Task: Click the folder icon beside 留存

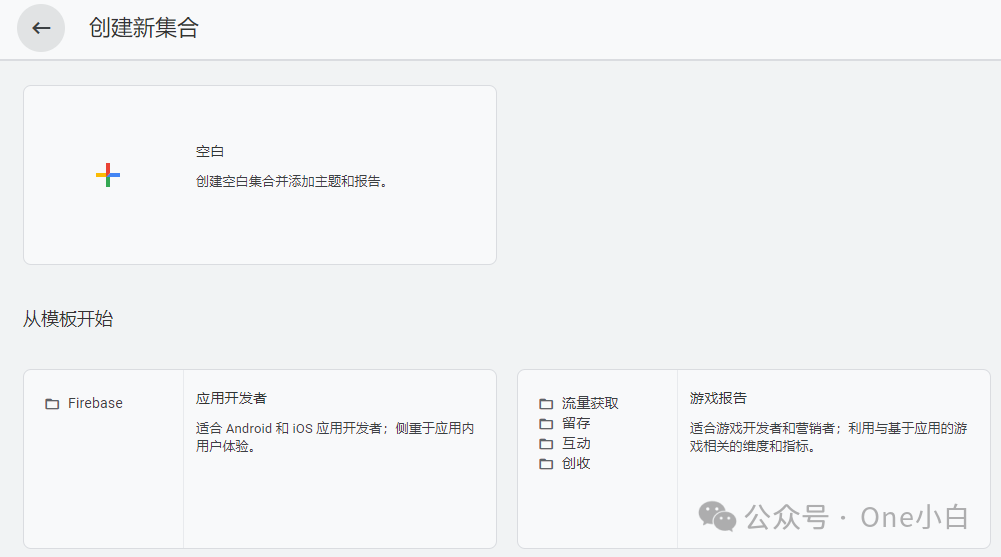Action: tap(546, 424)
